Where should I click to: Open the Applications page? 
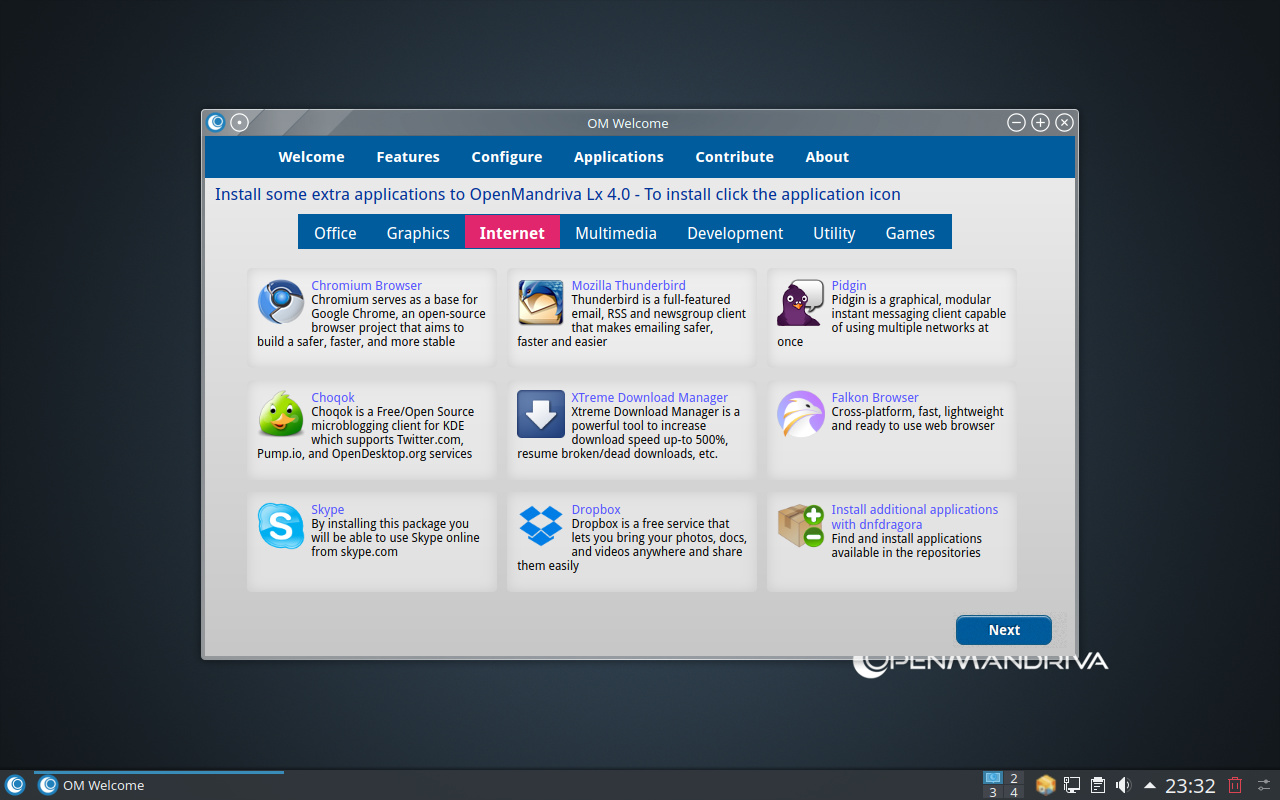[x=619, y=157]
